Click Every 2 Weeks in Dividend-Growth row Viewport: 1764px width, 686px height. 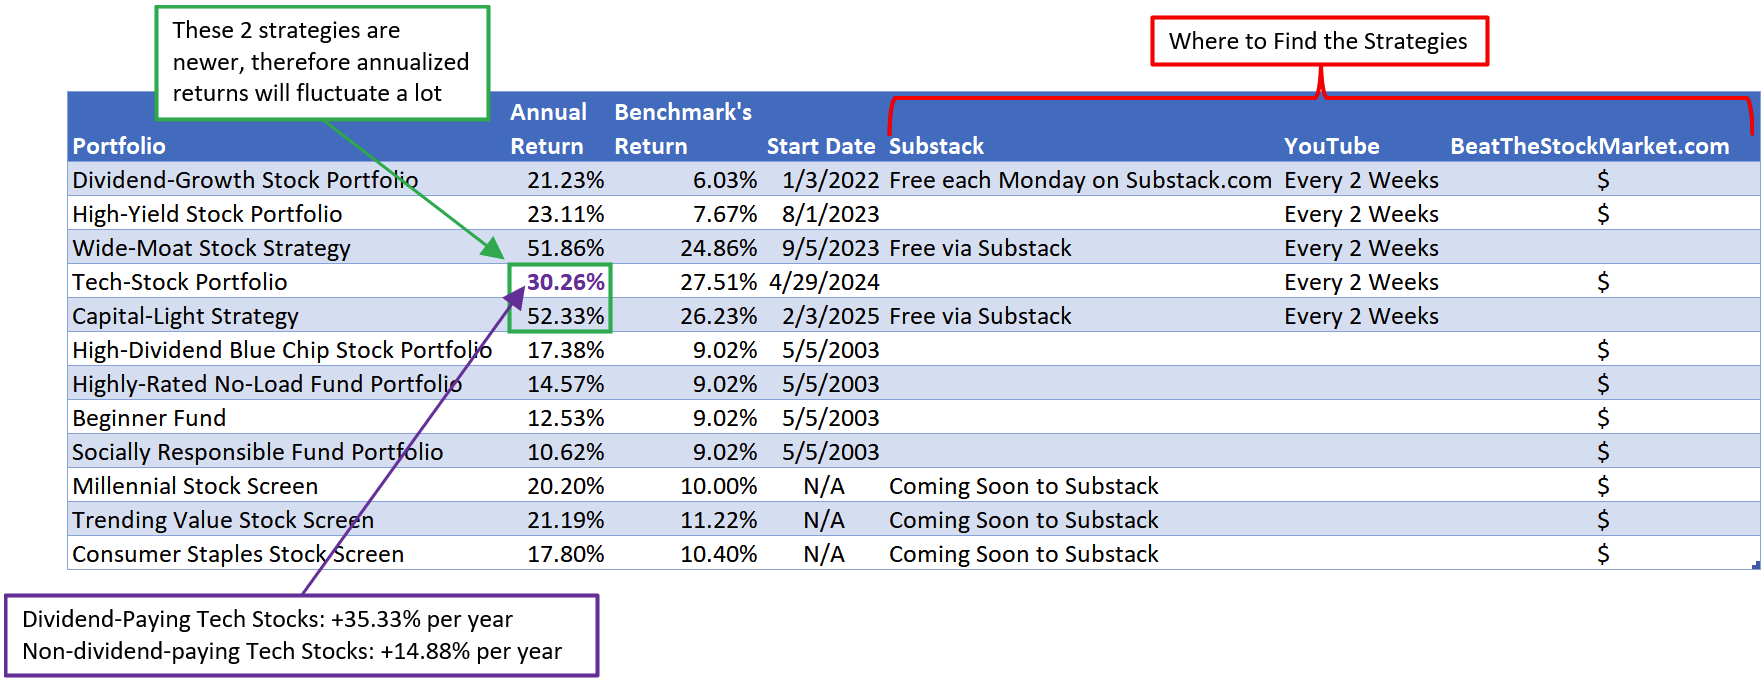1362,180
